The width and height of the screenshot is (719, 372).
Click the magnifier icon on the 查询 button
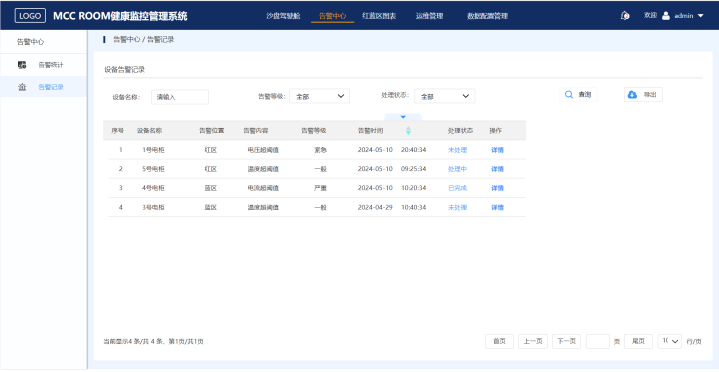pos(569,94)
